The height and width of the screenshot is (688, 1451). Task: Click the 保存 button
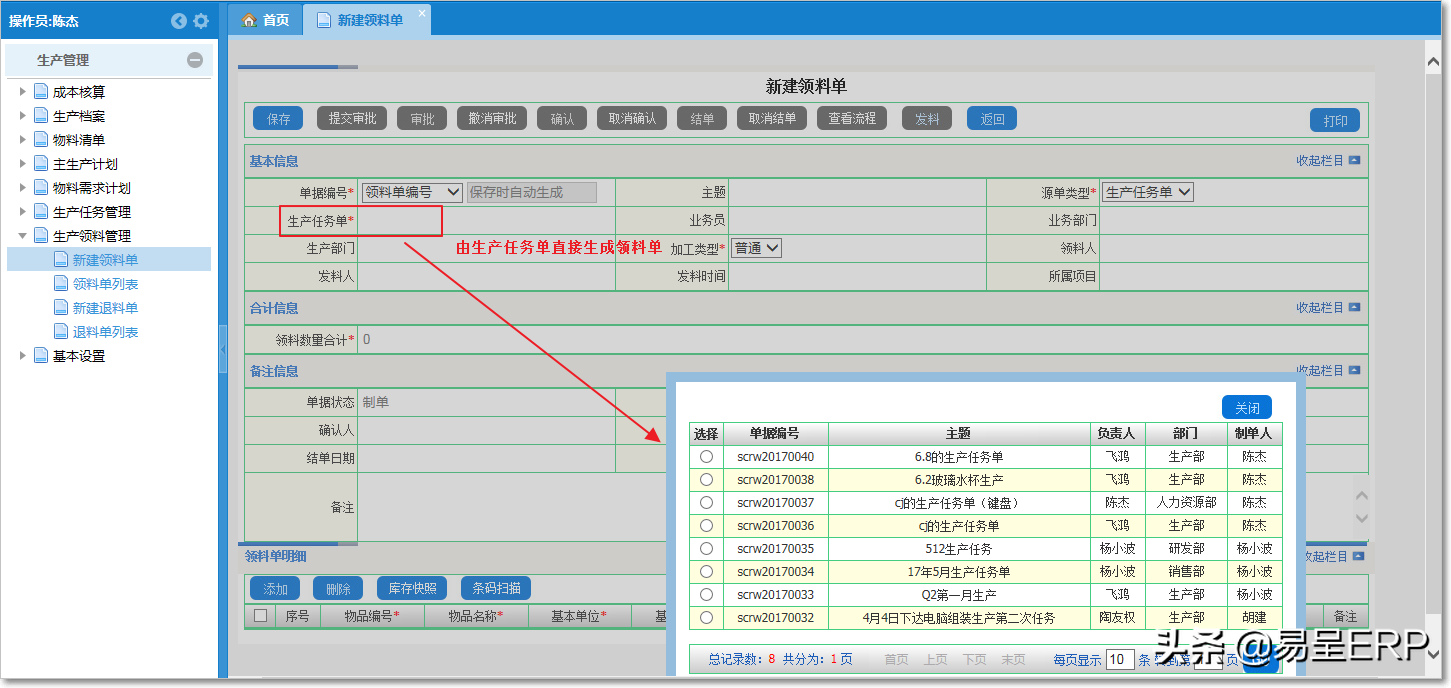(x=278, y=119)
